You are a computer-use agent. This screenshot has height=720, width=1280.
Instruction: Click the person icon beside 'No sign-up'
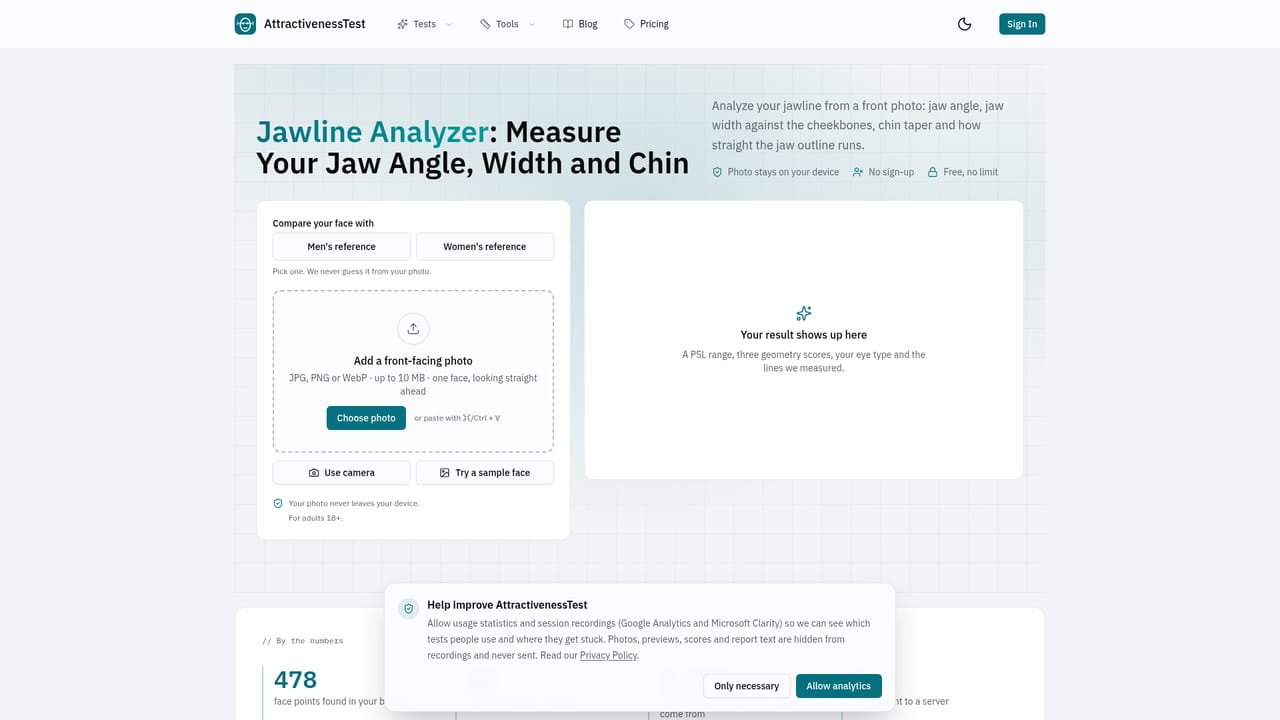click(858, 172)
